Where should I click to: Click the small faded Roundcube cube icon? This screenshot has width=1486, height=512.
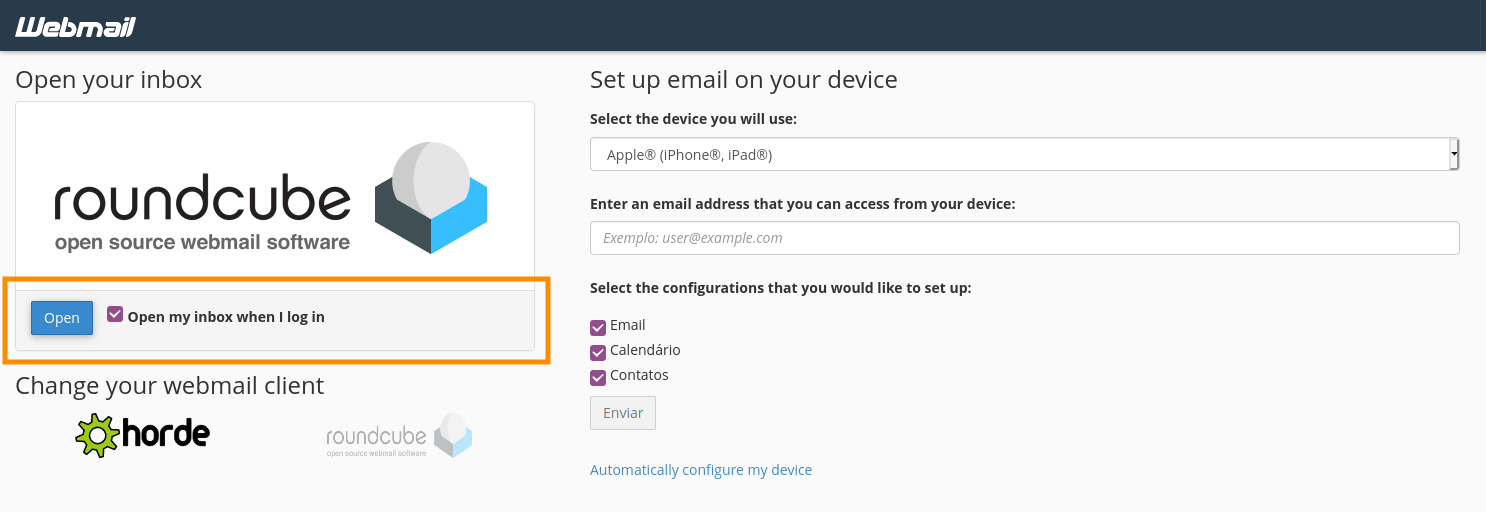(453, 436)
